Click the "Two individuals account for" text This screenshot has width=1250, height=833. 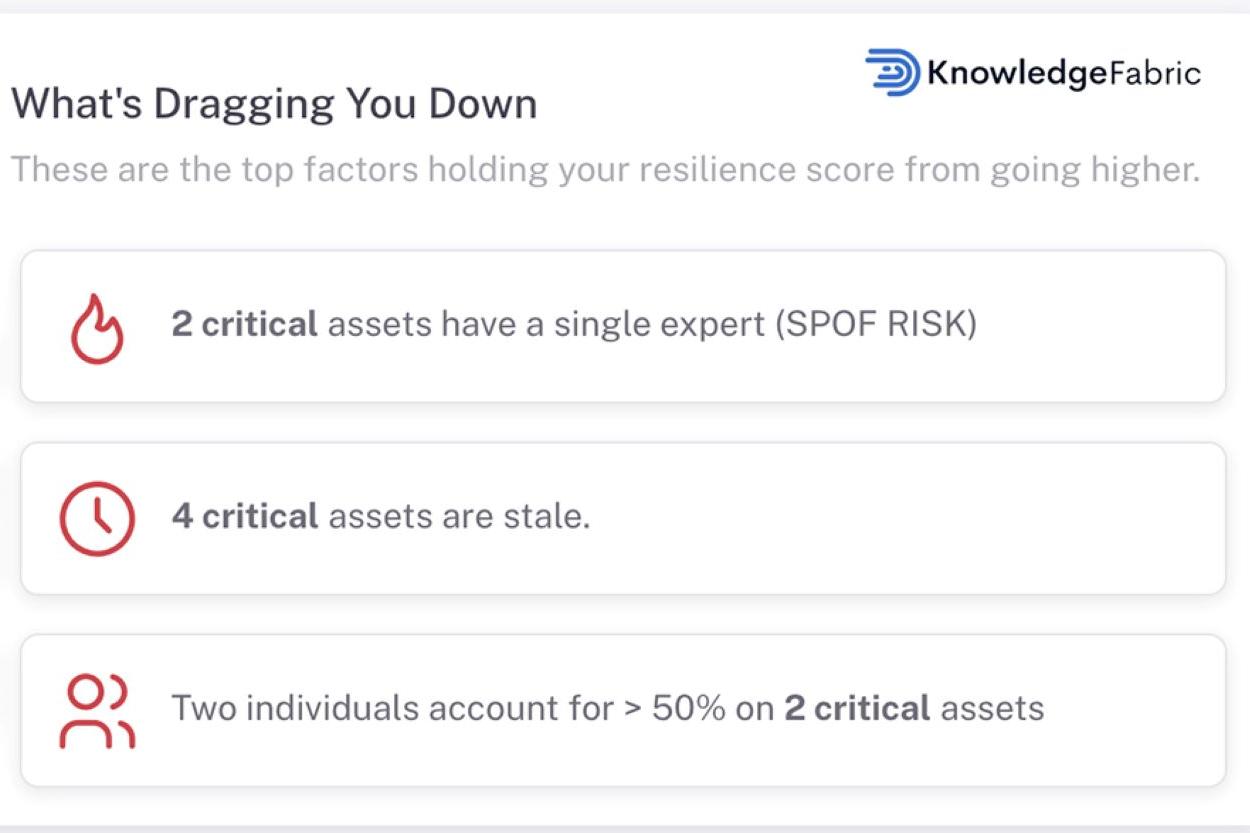(393, 708)
